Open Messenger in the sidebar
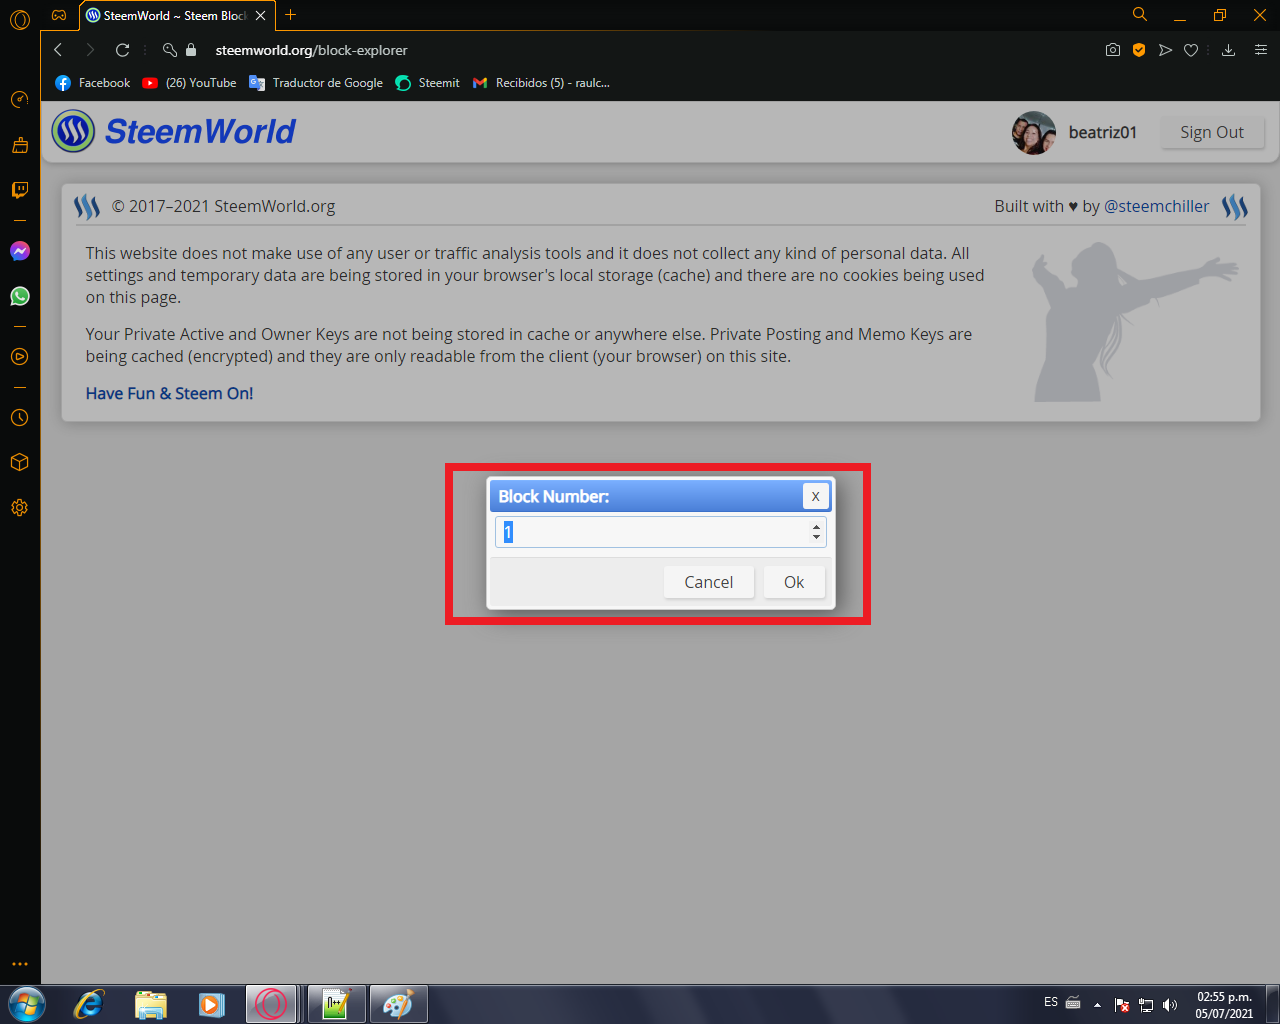Image resolution: width=1280 pixels, height=1024 pixels. pos(20,251)
